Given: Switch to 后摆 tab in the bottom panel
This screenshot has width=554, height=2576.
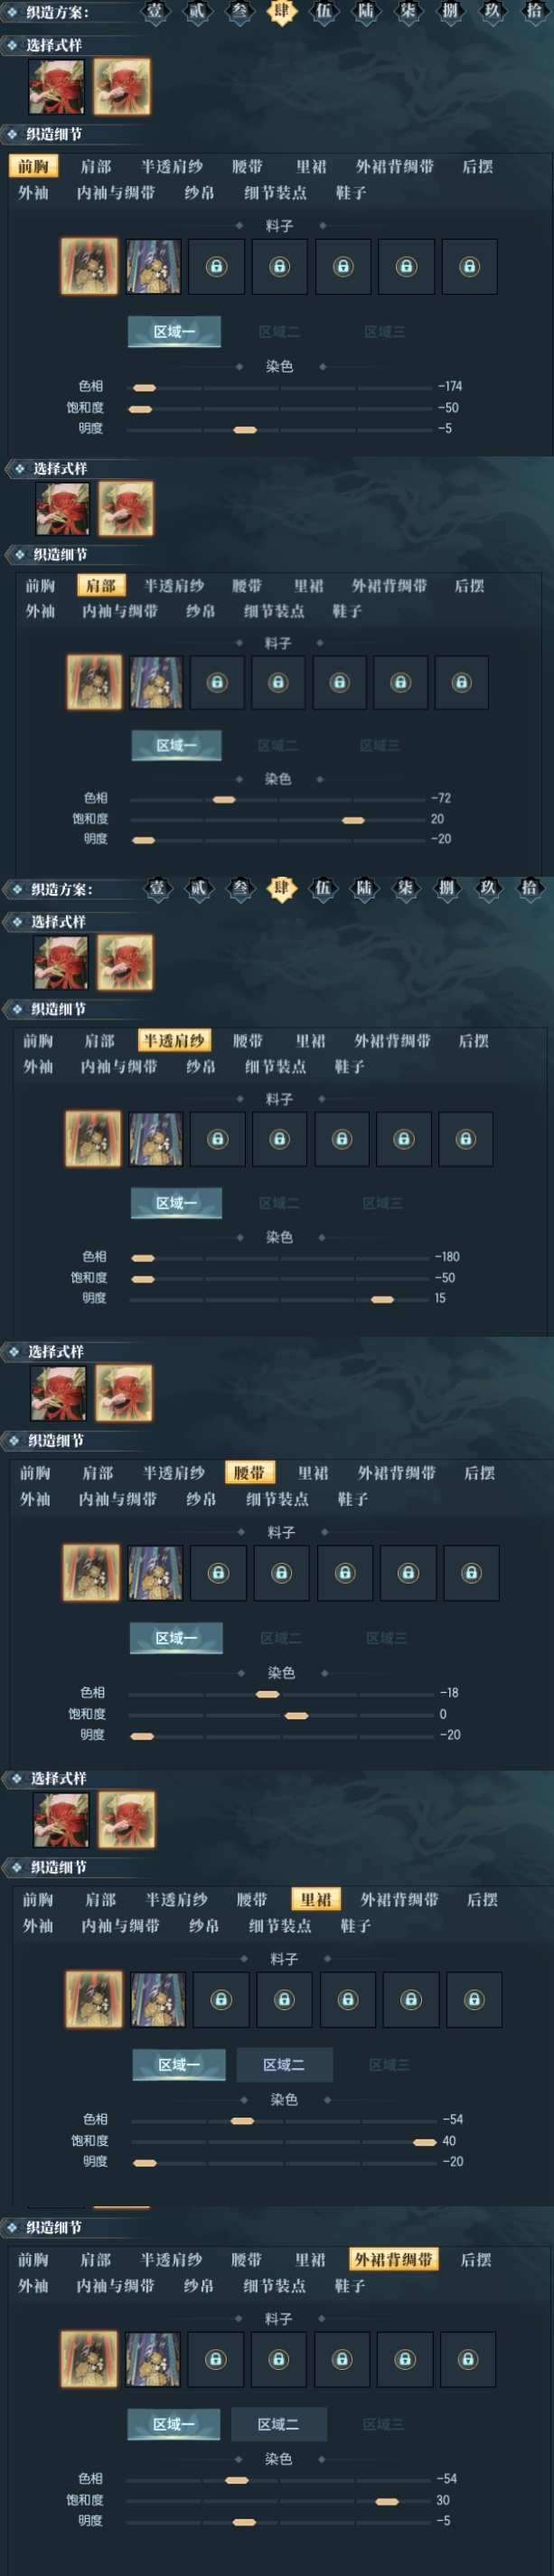Looking at the screenshot, I should (476, 2259).
